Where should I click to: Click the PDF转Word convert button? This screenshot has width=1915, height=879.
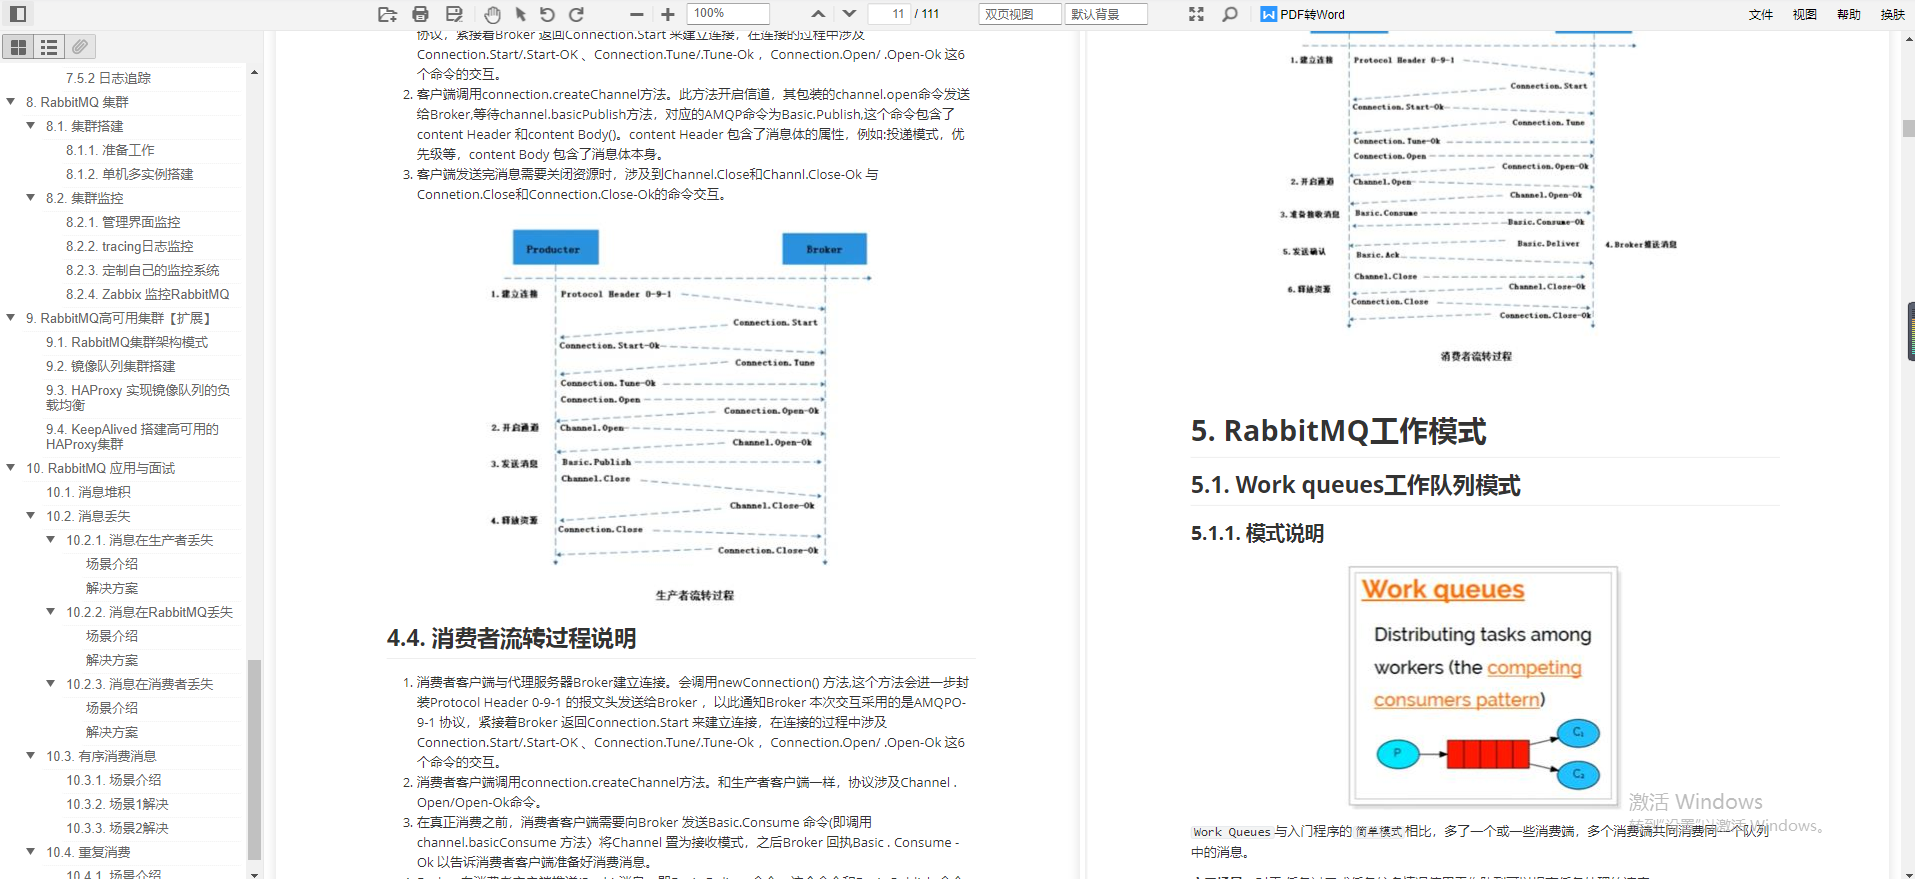[1303, 14]
